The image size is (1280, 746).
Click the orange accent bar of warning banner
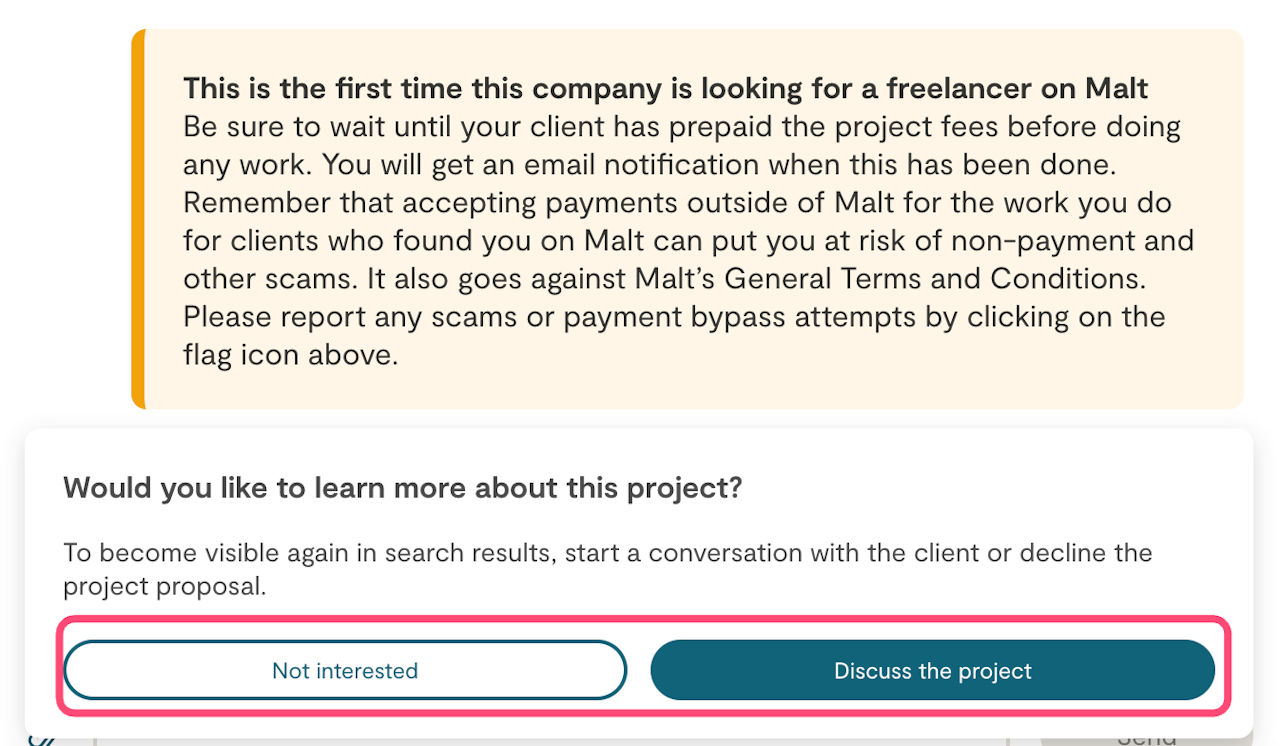[x=138, y=219]
